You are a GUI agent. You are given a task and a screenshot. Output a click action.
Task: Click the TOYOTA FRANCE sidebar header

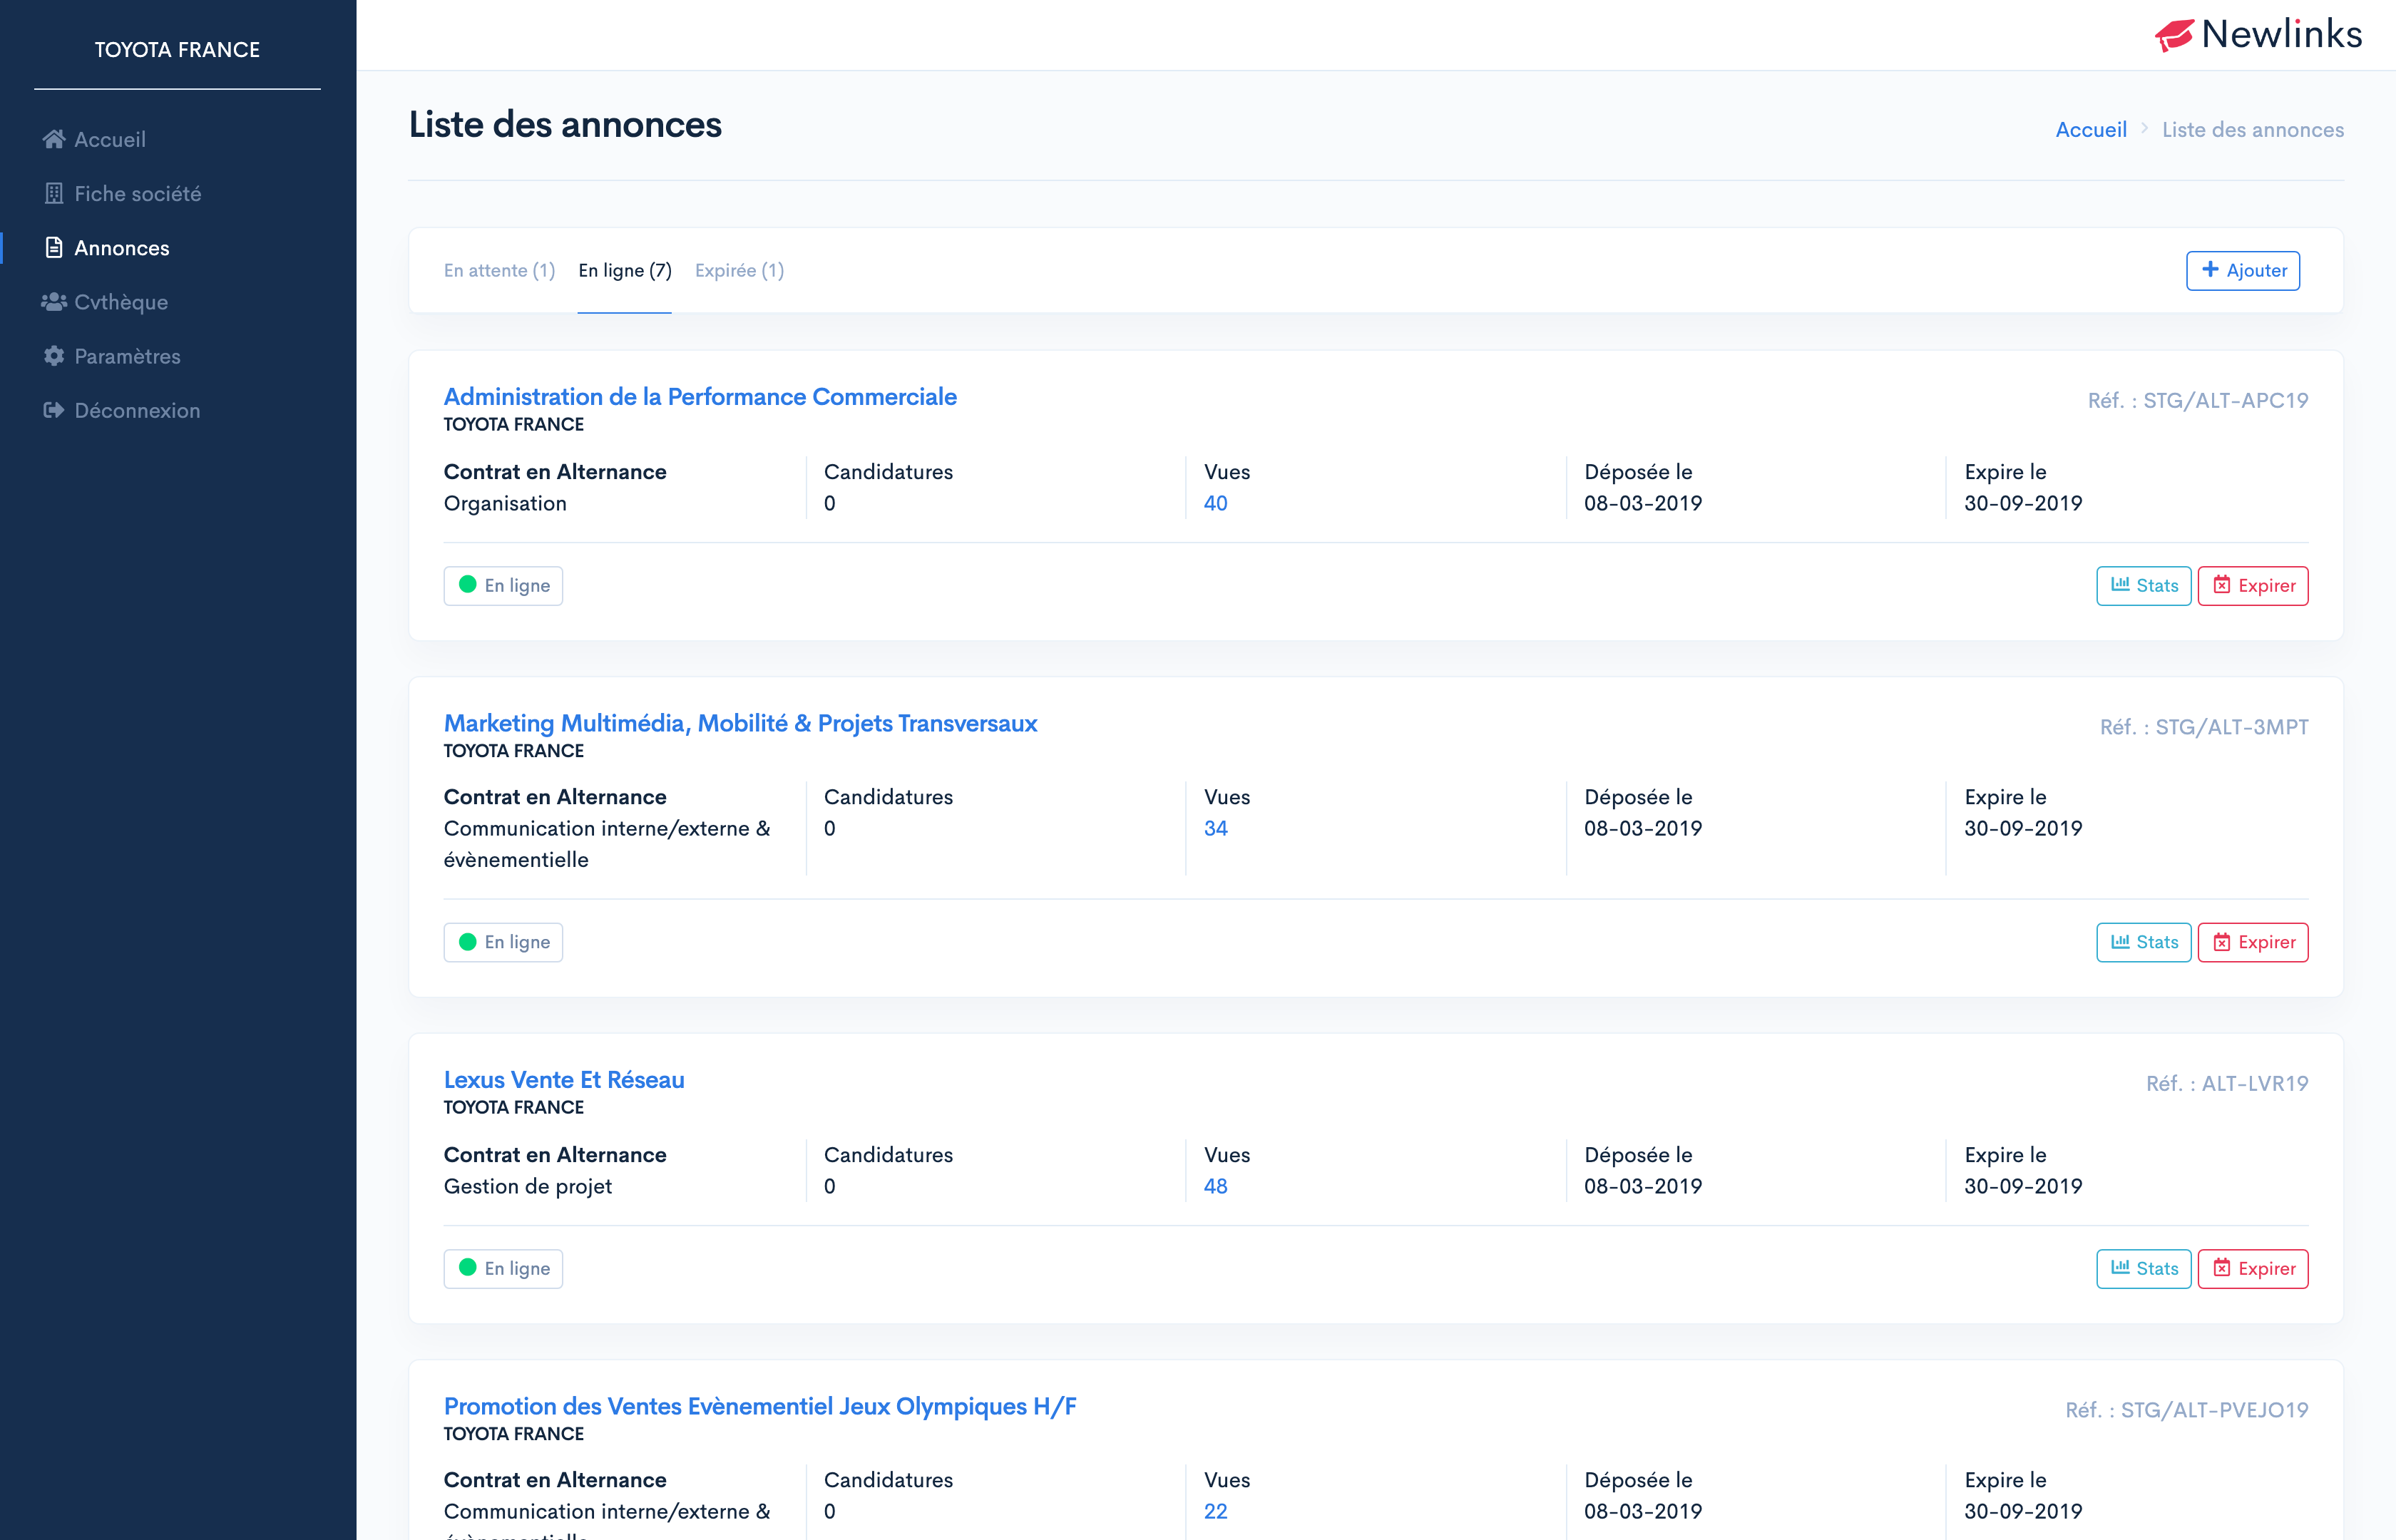(x=177, y=49)
